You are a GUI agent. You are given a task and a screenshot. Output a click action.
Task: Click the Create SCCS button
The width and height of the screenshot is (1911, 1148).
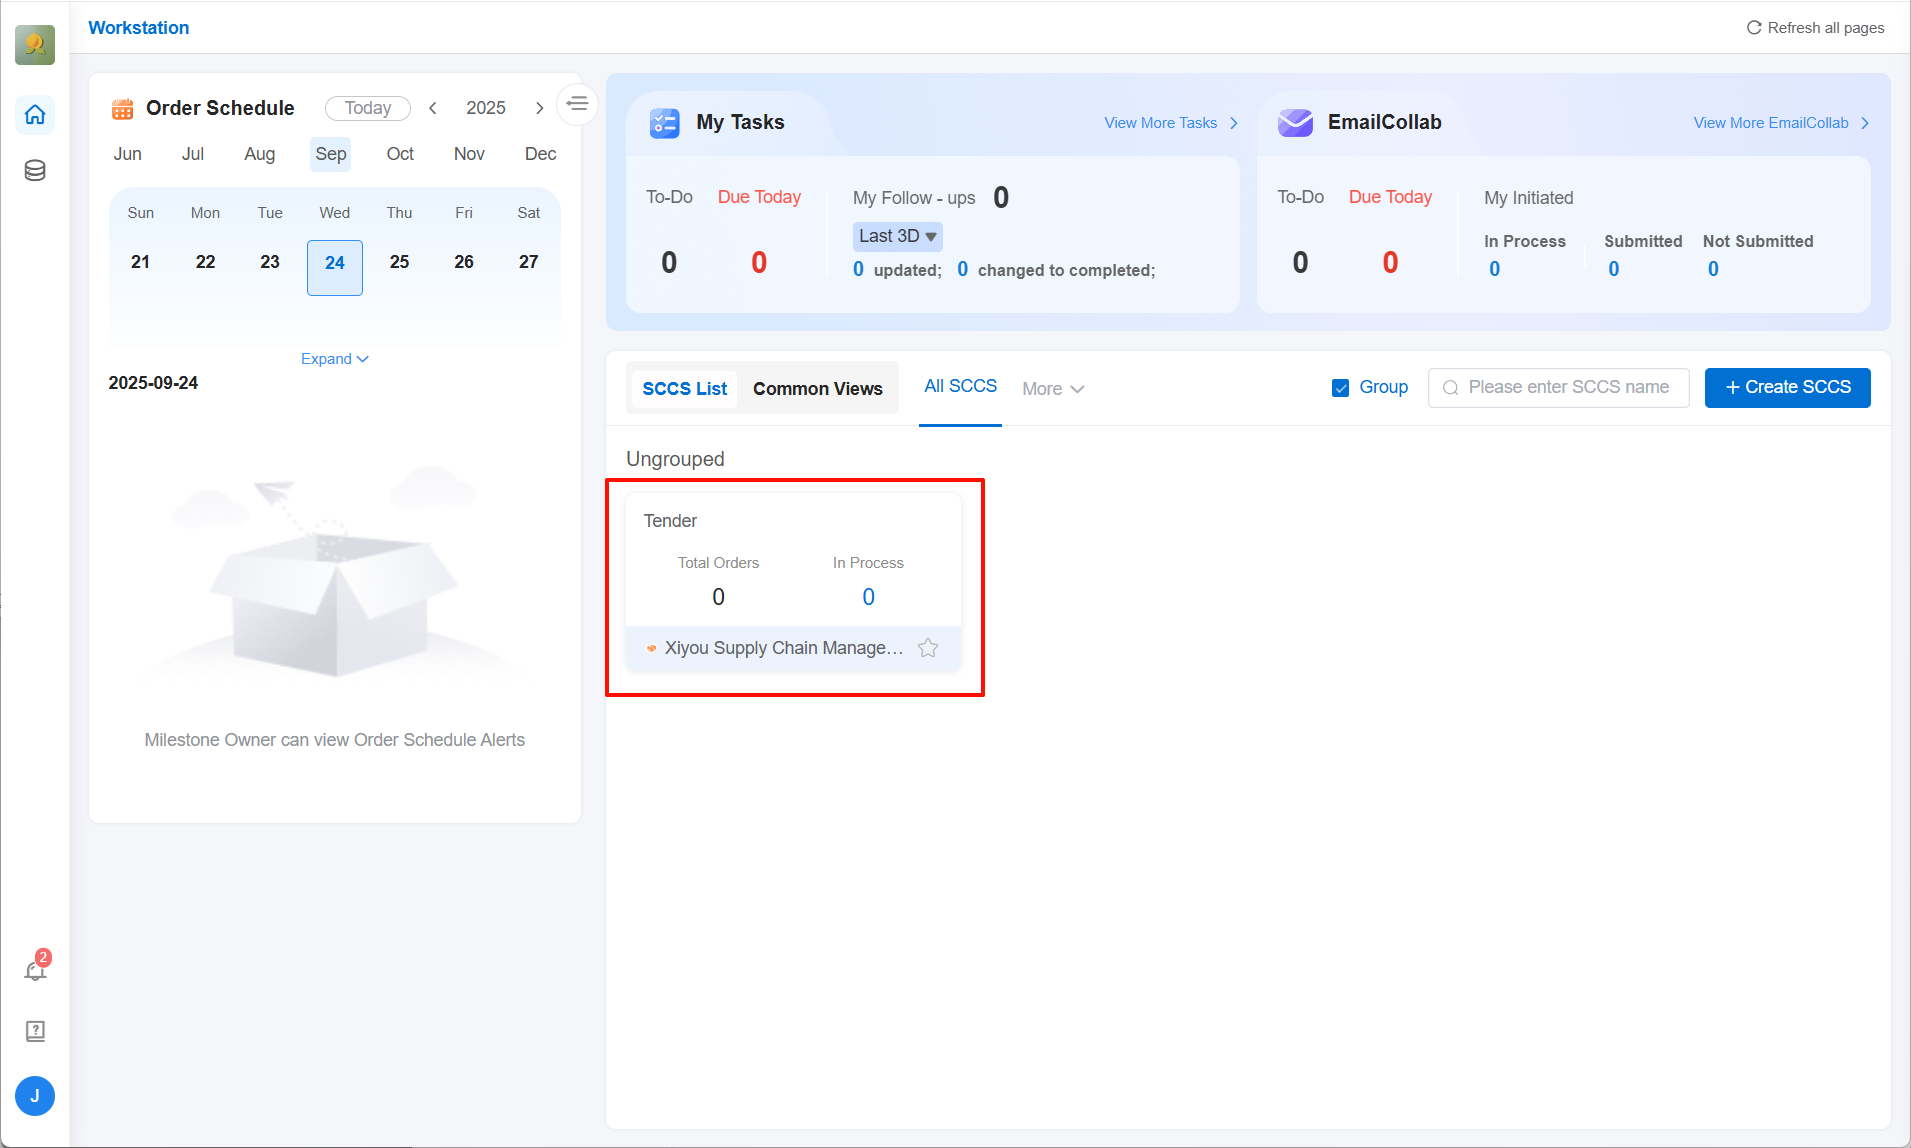[1787, 388]
